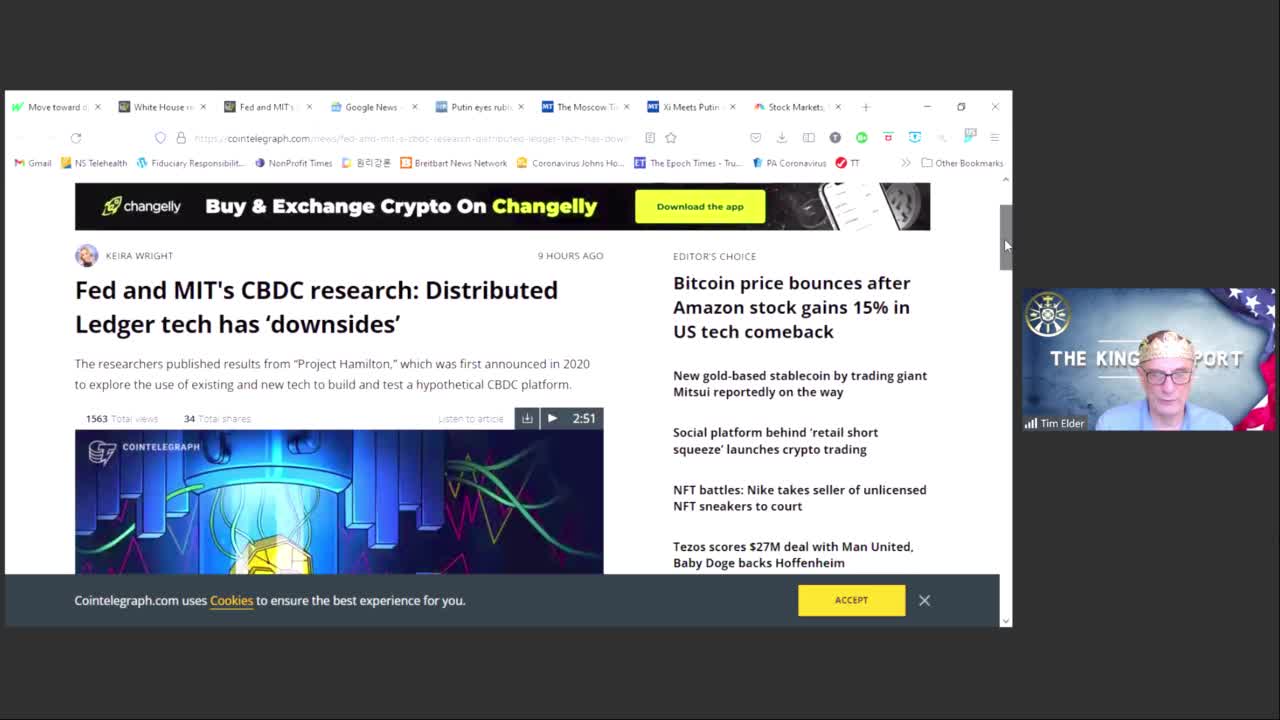Click the Cointelegraph logo on article image
The height and width of the screenshot is (720, 1280).
(x=144, y=452)
